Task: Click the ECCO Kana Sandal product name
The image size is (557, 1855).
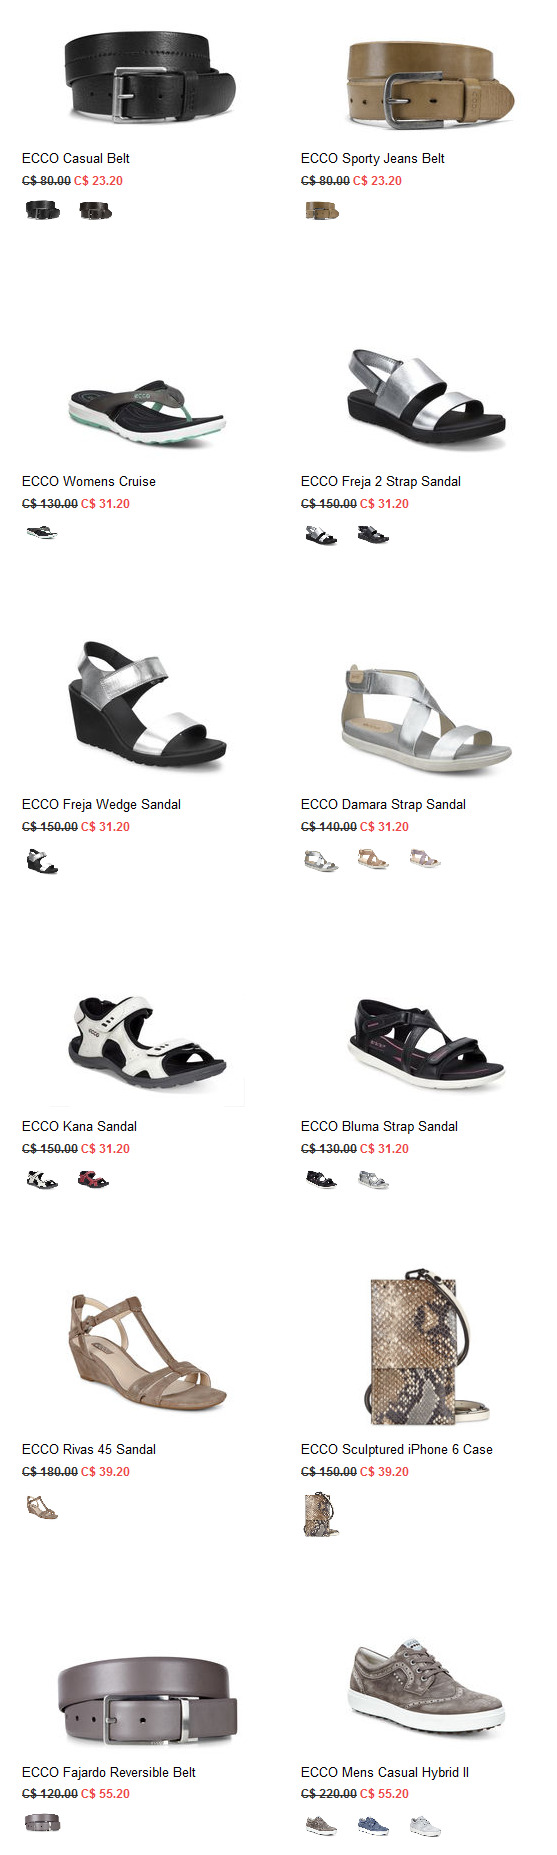Action: [x=79, y=1126]
